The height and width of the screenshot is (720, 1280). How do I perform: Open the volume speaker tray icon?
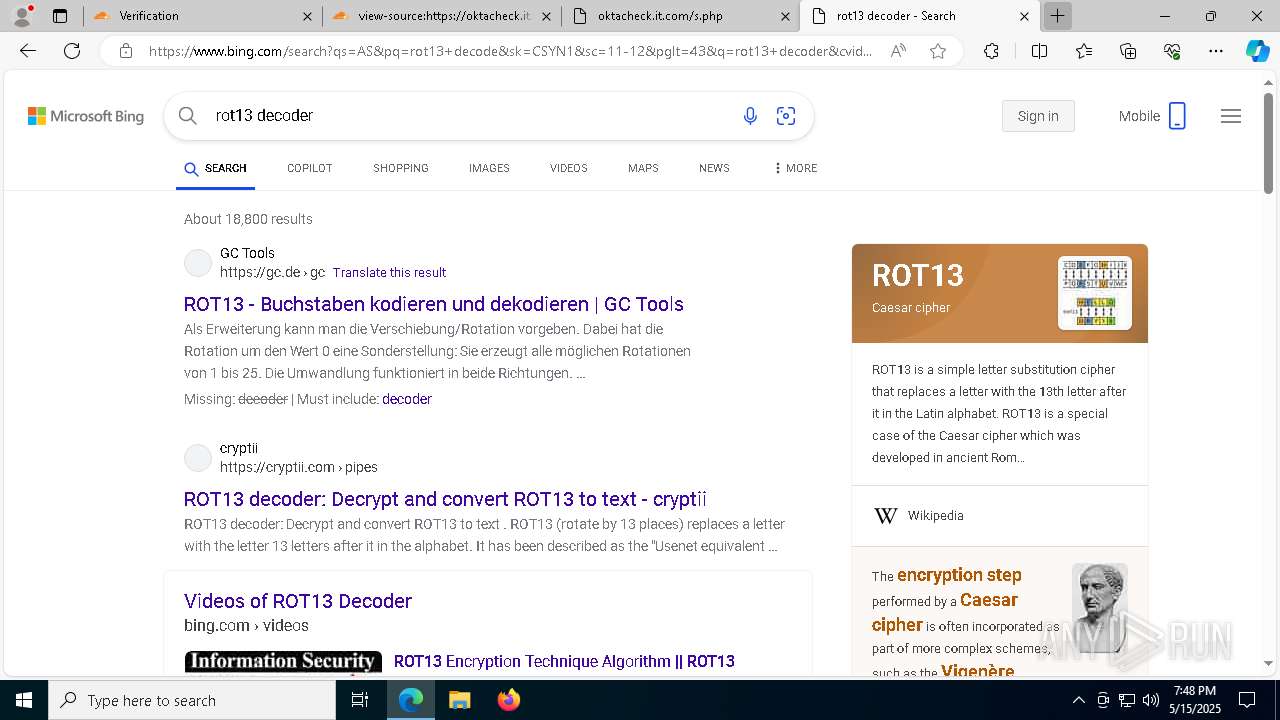tap(1150, 700)
